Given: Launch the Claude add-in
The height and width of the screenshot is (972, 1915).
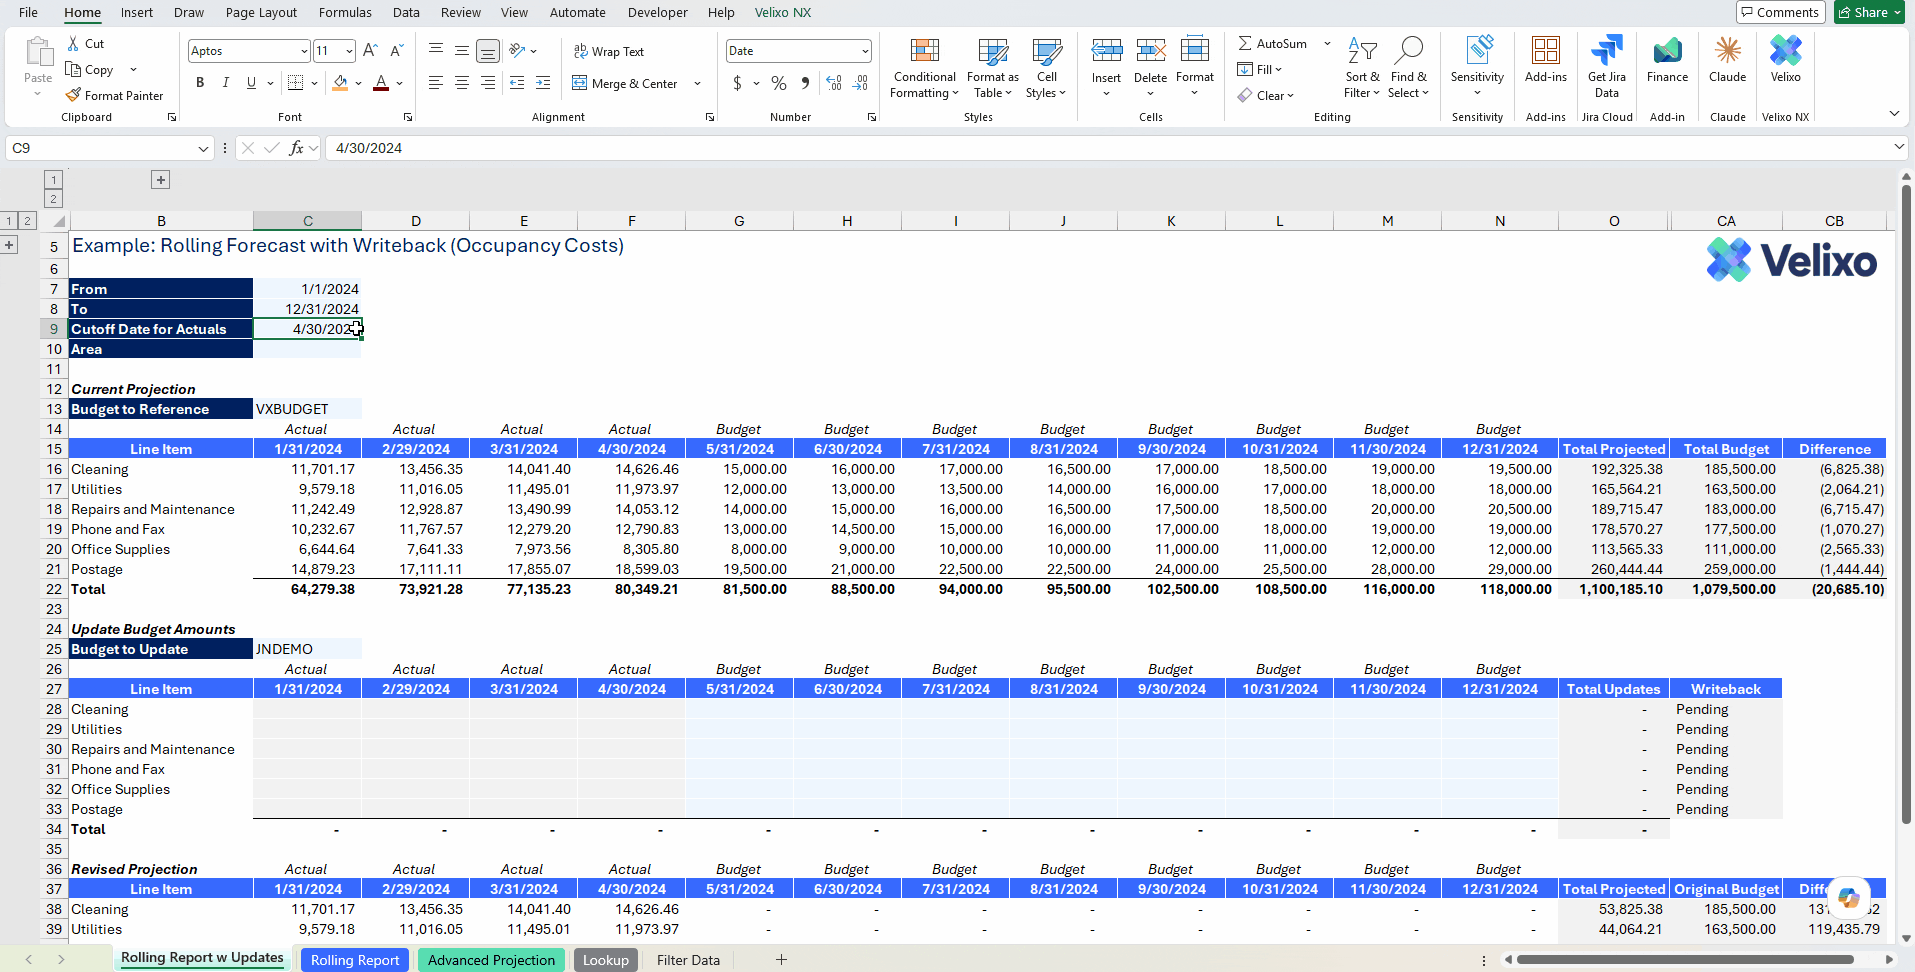Looking at the screenshot, I should click(1727, 60).
